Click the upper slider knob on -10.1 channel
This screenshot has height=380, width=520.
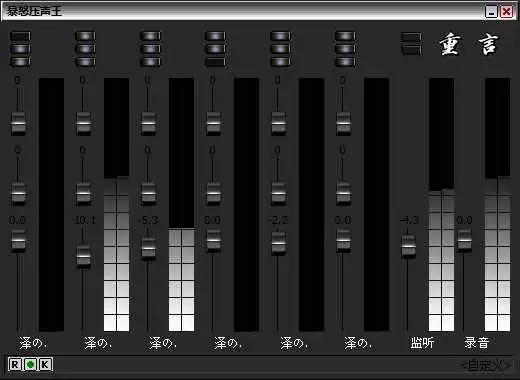click(83, 123)
